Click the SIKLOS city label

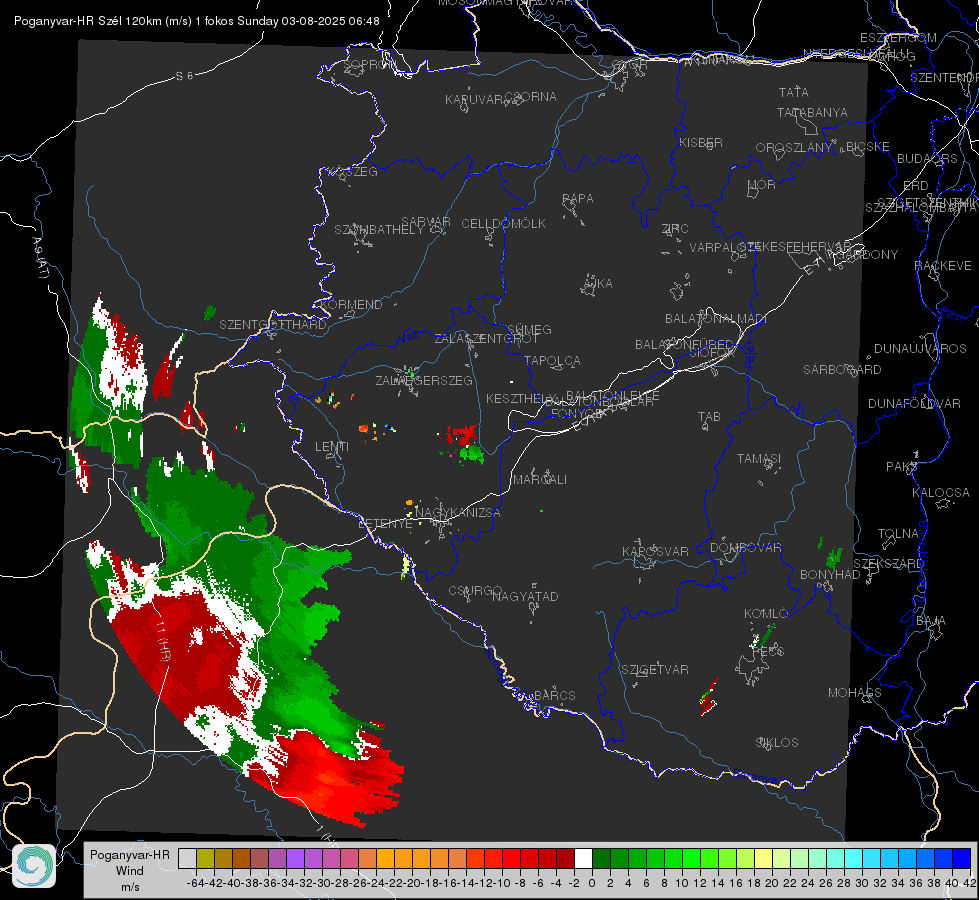point(777,743)
